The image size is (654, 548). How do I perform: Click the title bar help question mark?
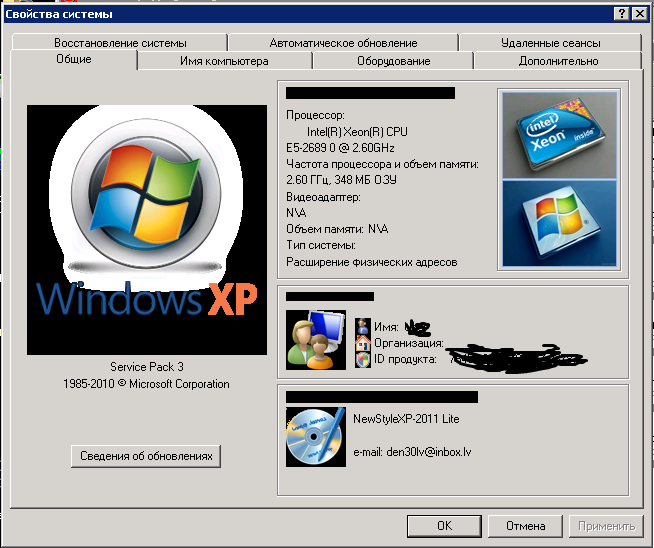(621, 14)
